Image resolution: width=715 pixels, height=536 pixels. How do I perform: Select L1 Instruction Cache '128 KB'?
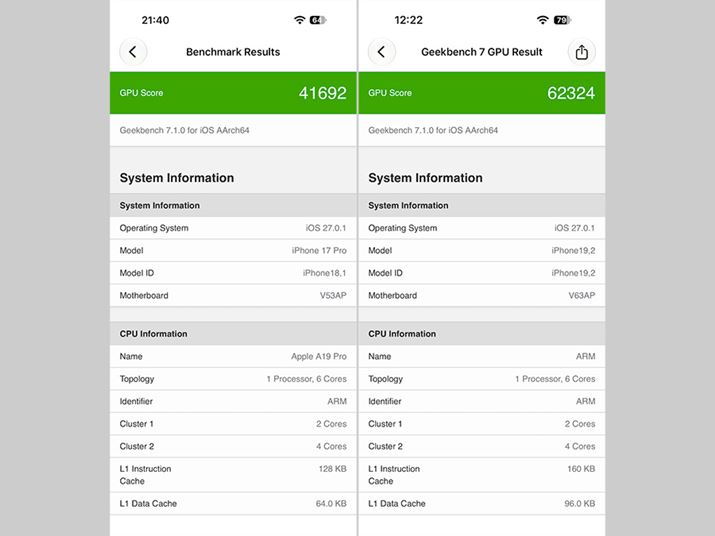point(333,468)
